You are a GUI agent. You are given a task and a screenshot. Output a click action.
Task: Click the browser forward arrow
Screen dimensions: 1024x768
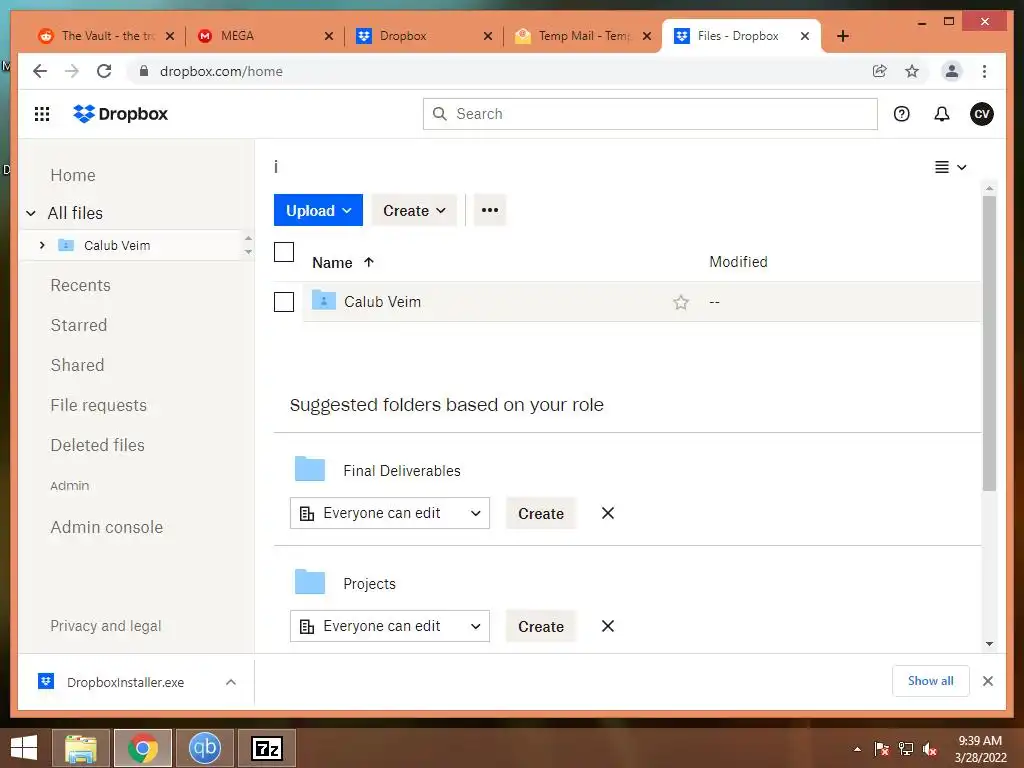tap(72, 71)
